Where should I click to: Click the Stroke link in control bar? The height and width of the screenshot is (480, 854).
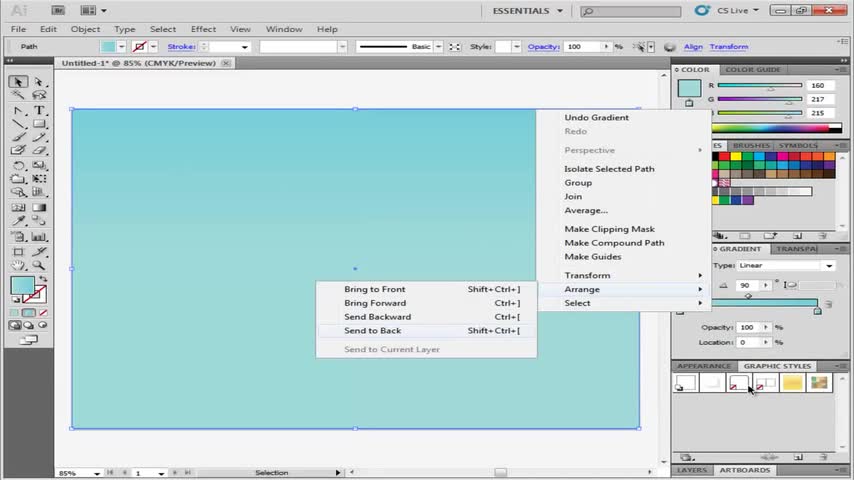181,47
